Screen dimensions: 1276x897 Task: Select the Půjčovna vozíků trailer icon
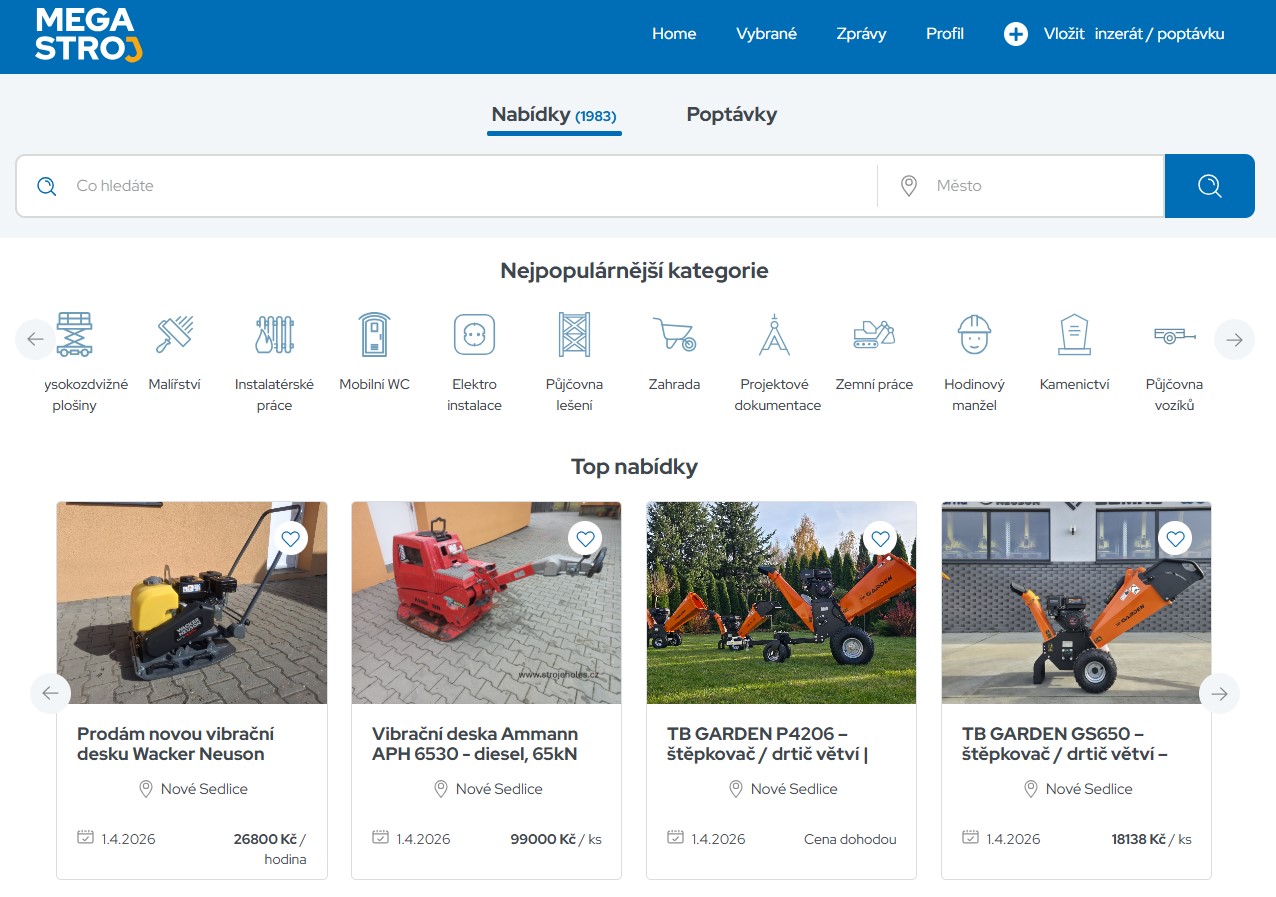click(1175, 336)
